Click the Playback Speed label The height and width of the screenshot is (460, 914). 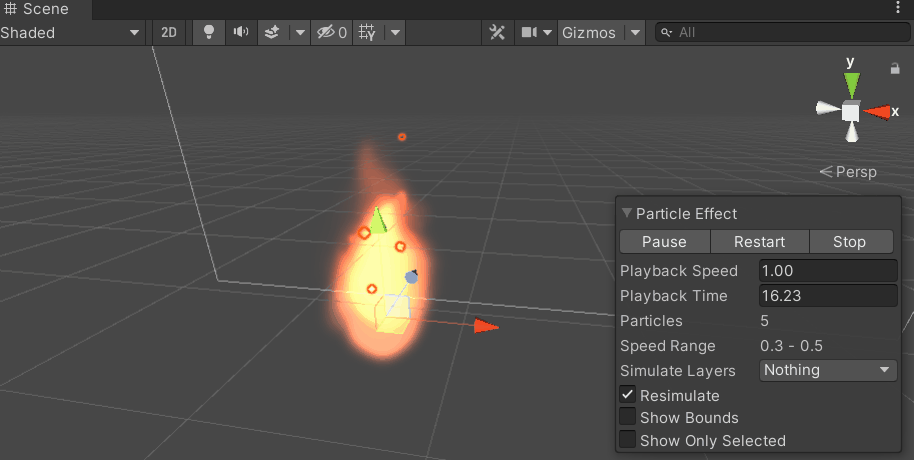coord(679,271)
